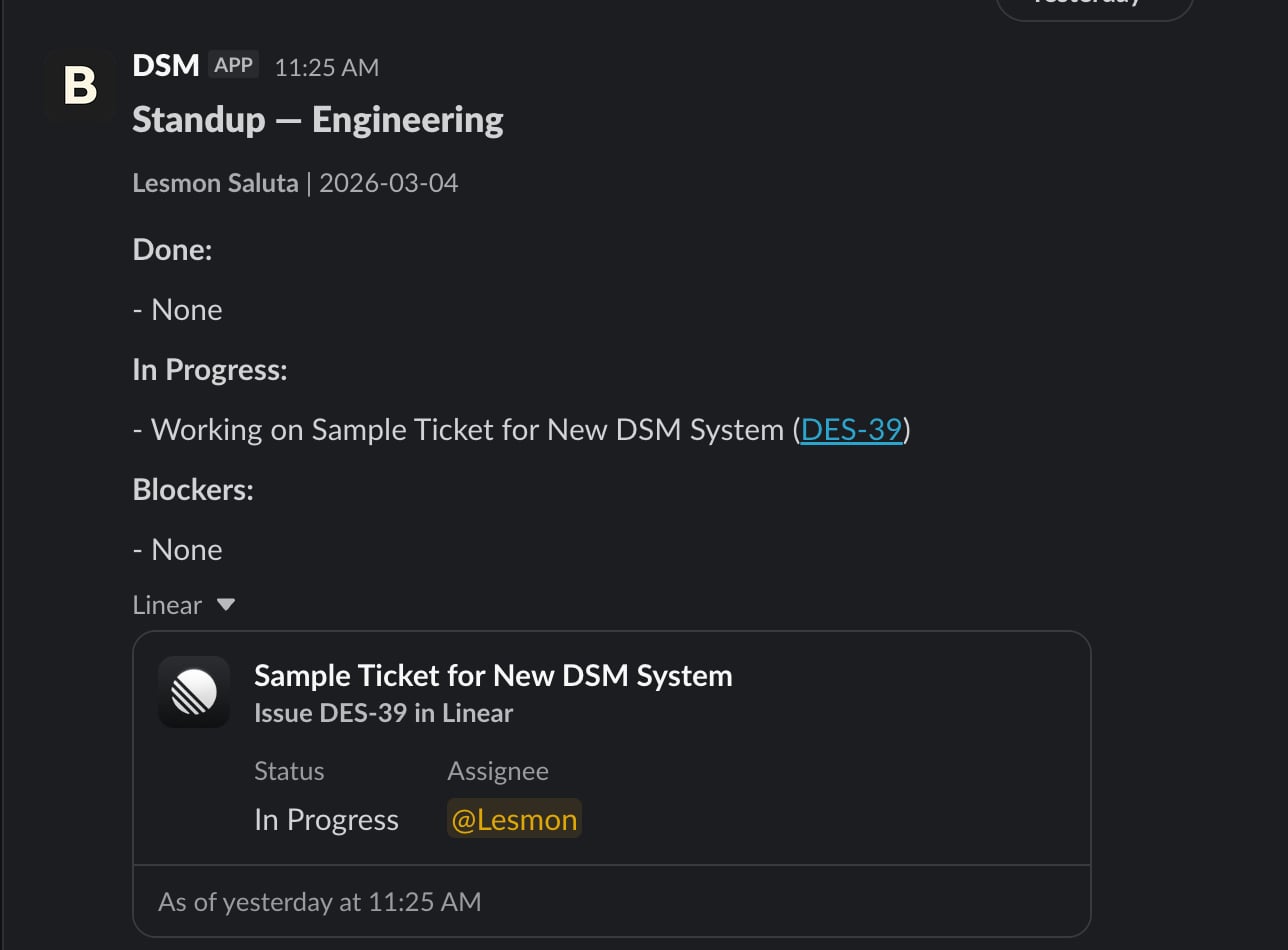Click the "Lesmon Saluta" author name
The width and height of the screenshot is (1288, 950).
pos(215,183)
